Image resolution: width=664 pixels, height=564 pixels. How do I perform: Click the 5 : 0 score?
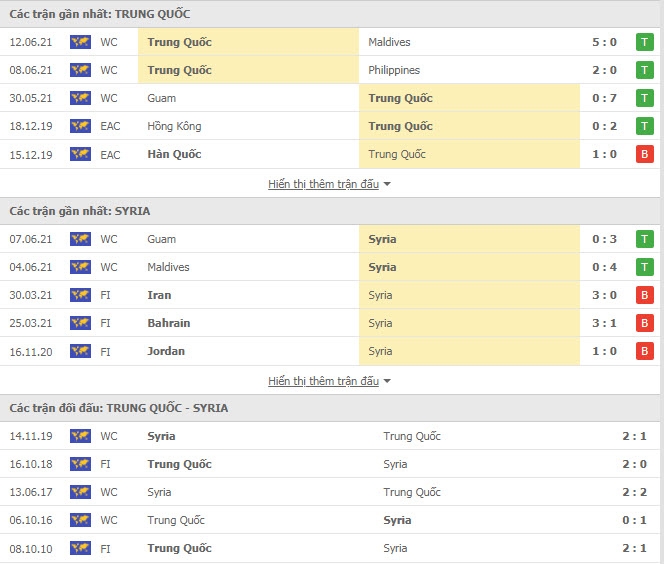[605, 42]
